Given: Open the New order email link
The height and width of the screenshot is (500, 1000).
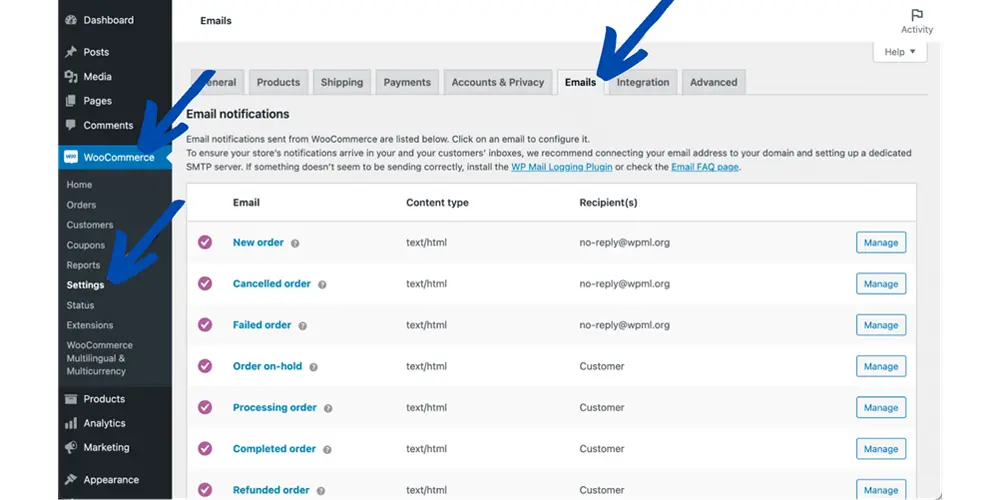Looking at the screenshot, I should 258,242.
